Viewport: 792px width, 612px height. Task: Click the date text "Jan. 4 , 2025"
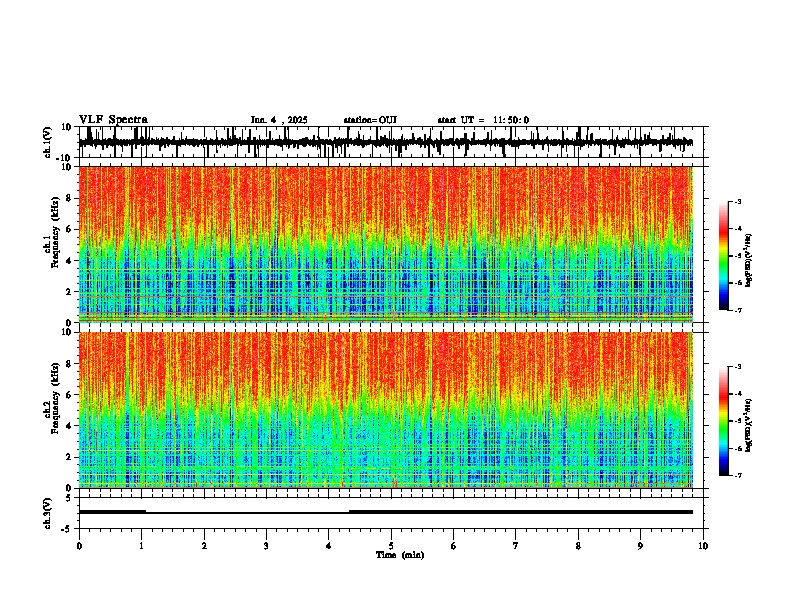[x=279, y=120]
